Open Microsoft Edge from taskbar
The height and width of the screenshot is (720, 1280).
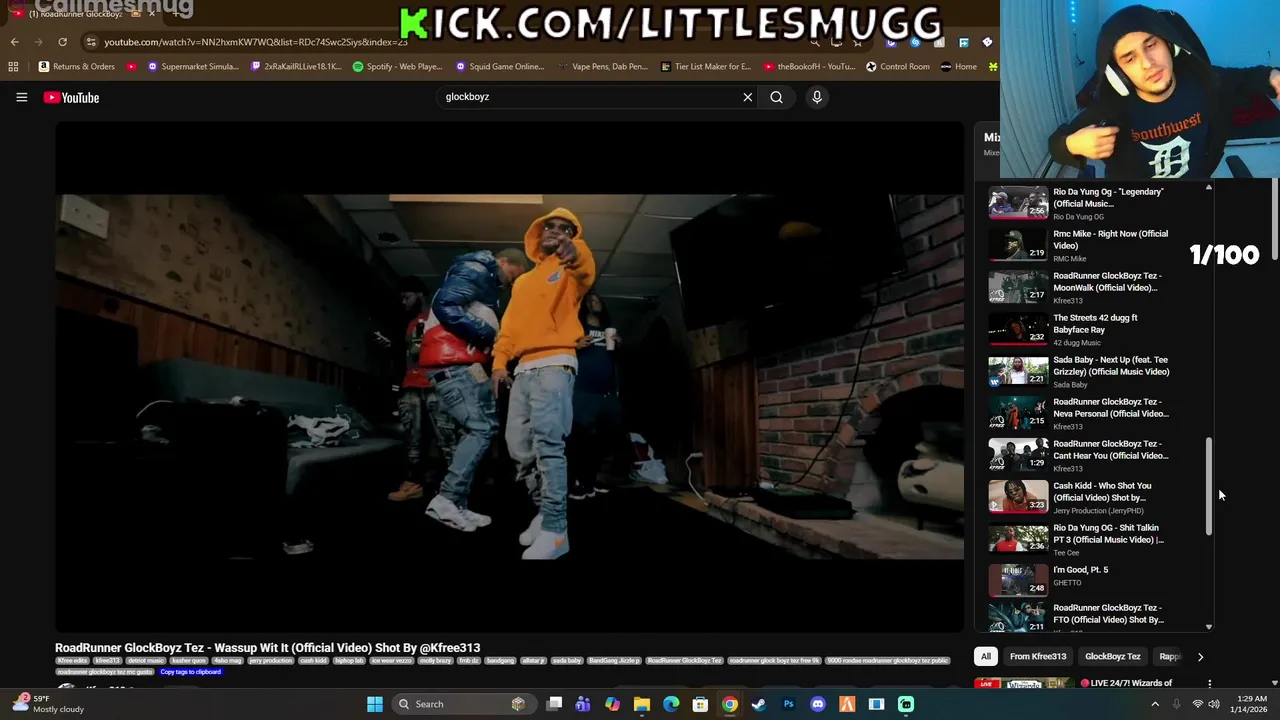[x=671, y=704]
